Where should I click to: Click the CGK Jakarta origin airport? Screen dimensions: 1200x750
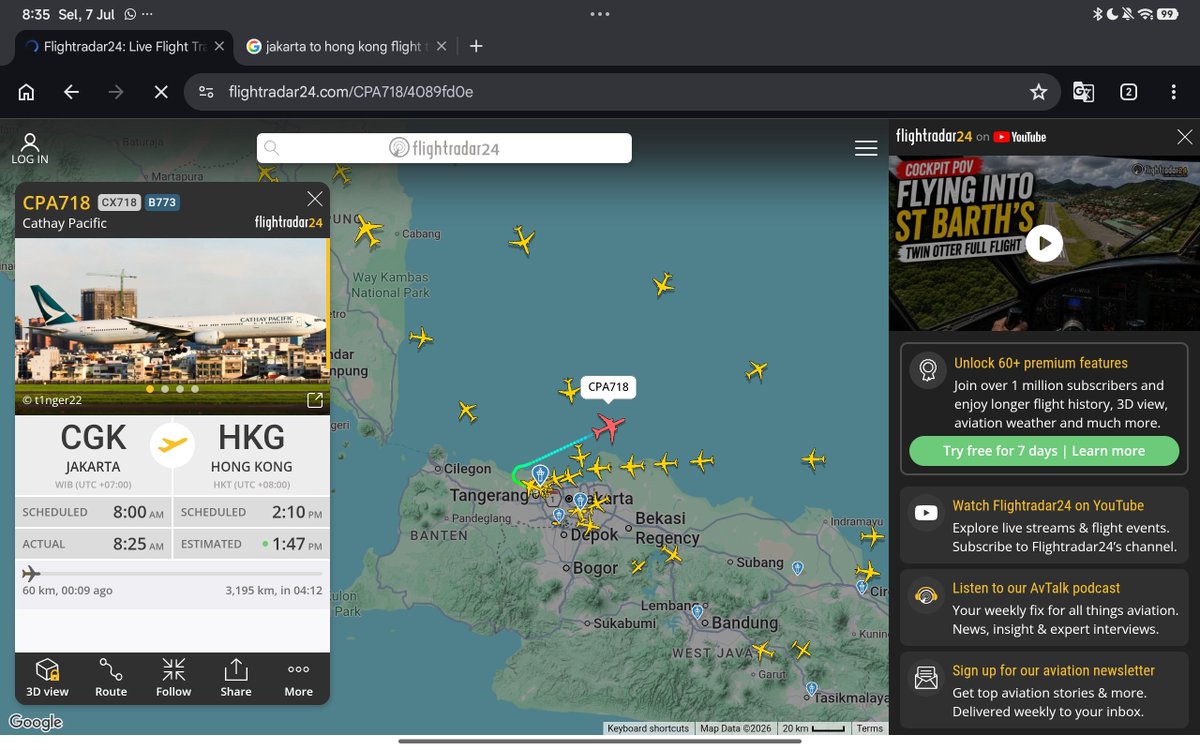click(94, 447)
